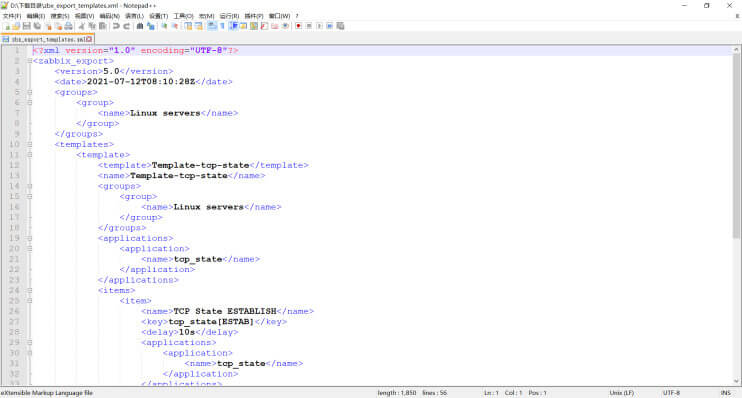The image size is (742, 398).
Task: Collapse the zabbix_export node on line 2
Action: pyautogui.click(x=29, y=61)
